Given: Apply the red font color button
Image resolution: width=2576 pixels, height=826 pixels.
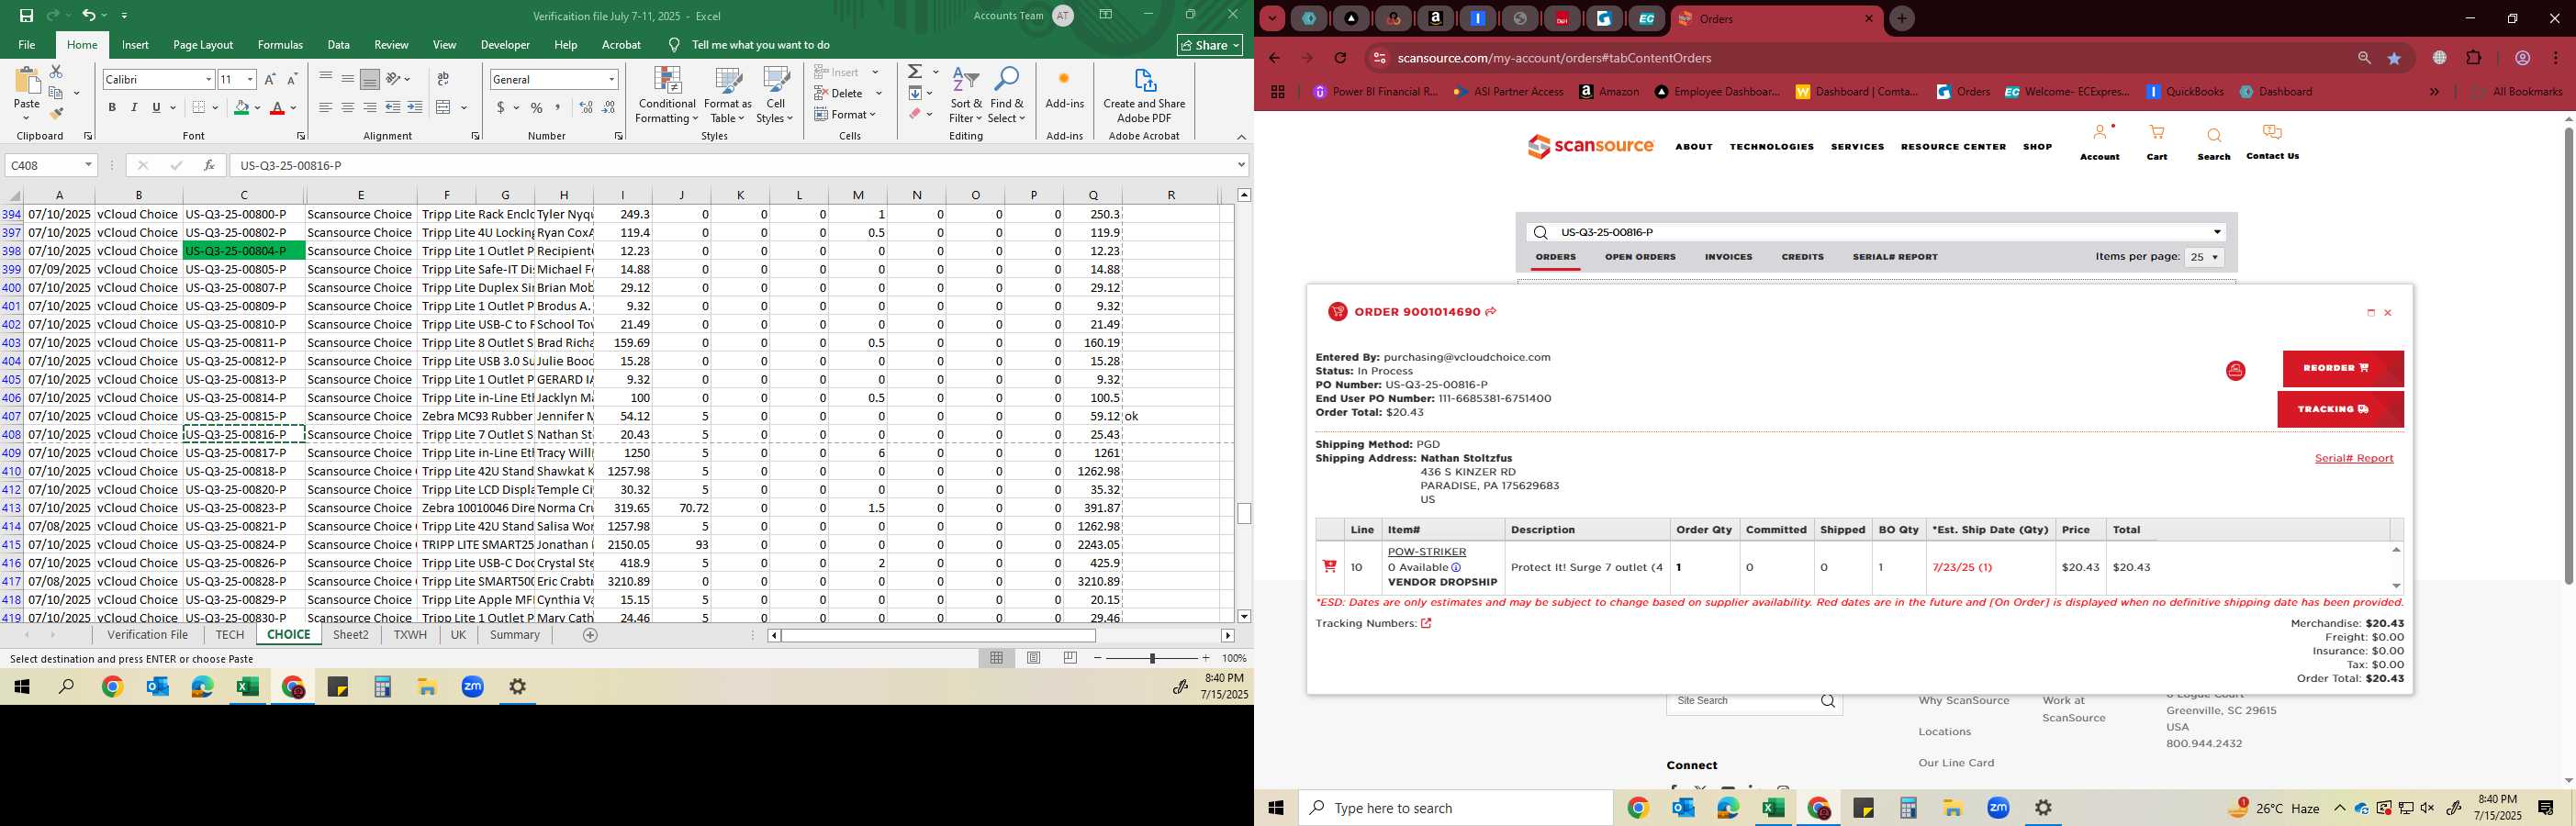Looking at the screenshot, I should pos(278,107).
